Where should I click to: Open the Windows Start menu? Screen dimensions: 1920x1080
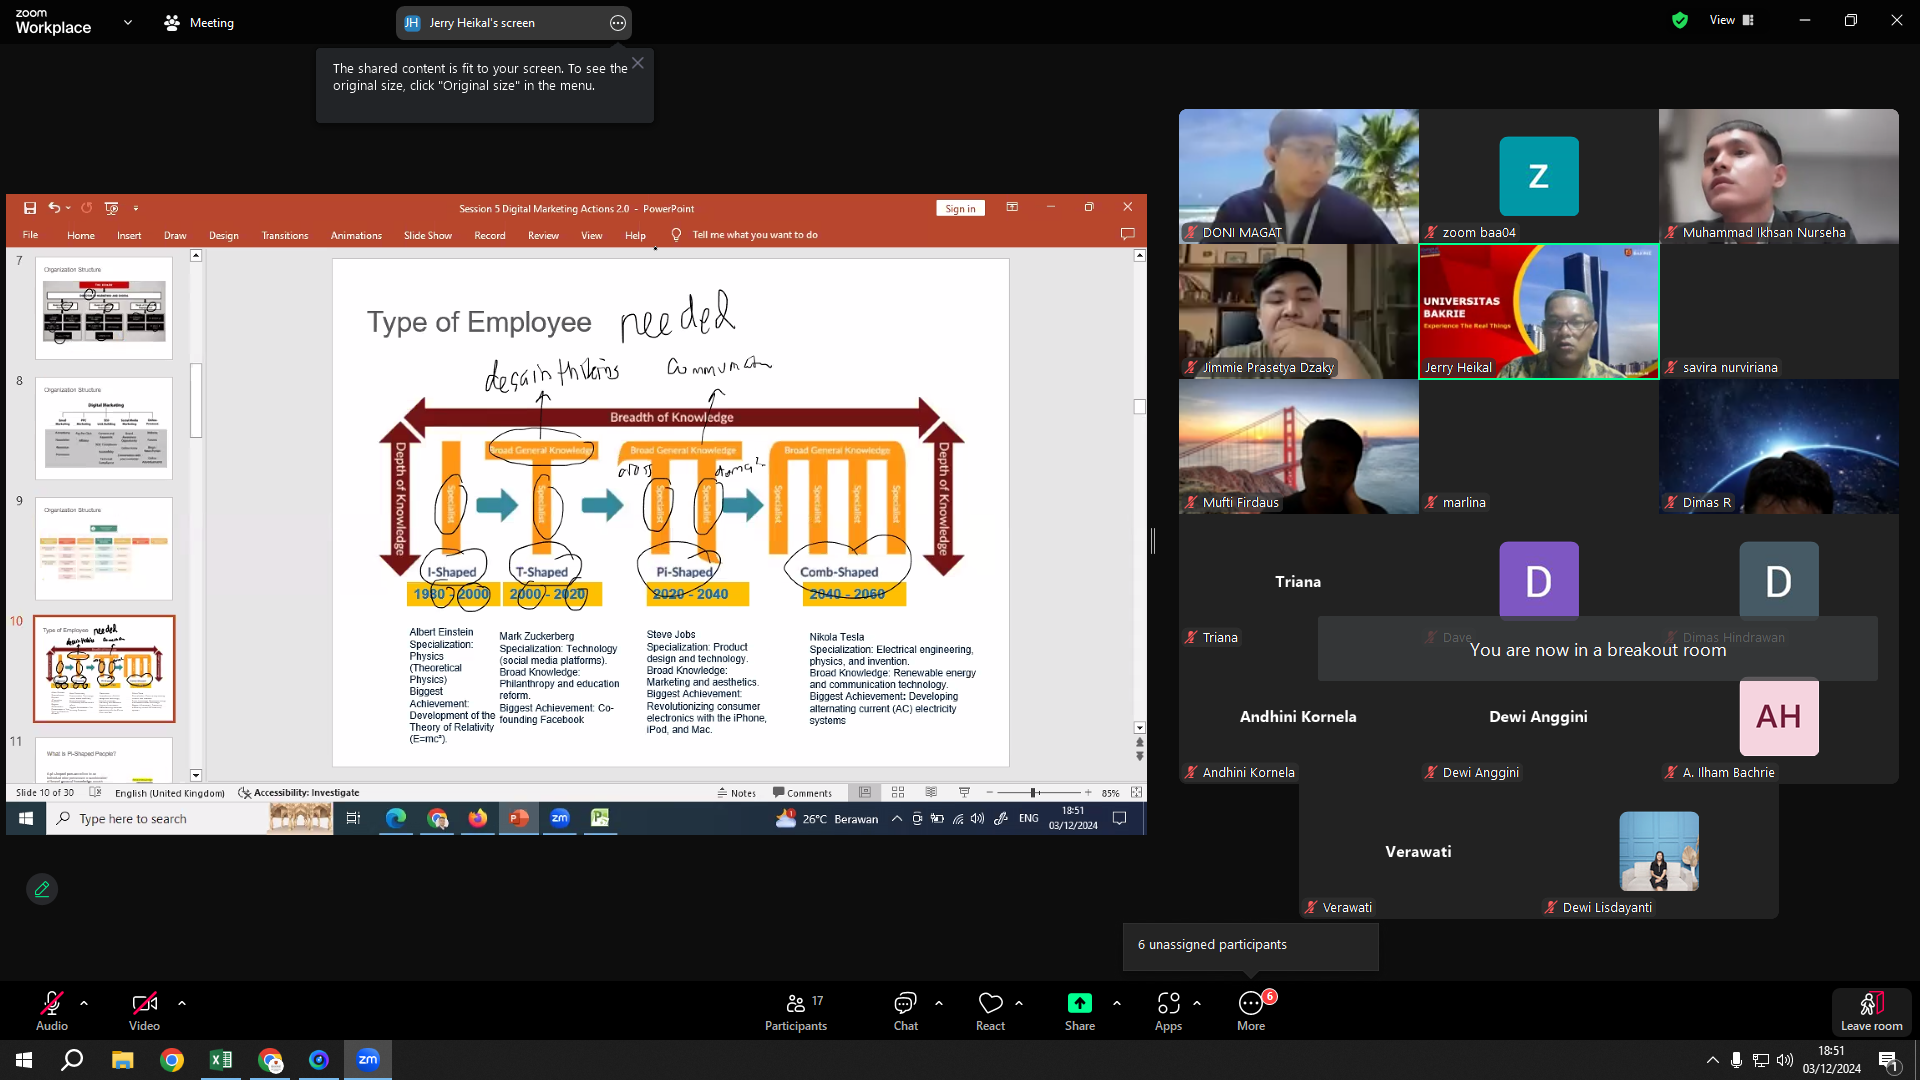[x=24, y=1060]
